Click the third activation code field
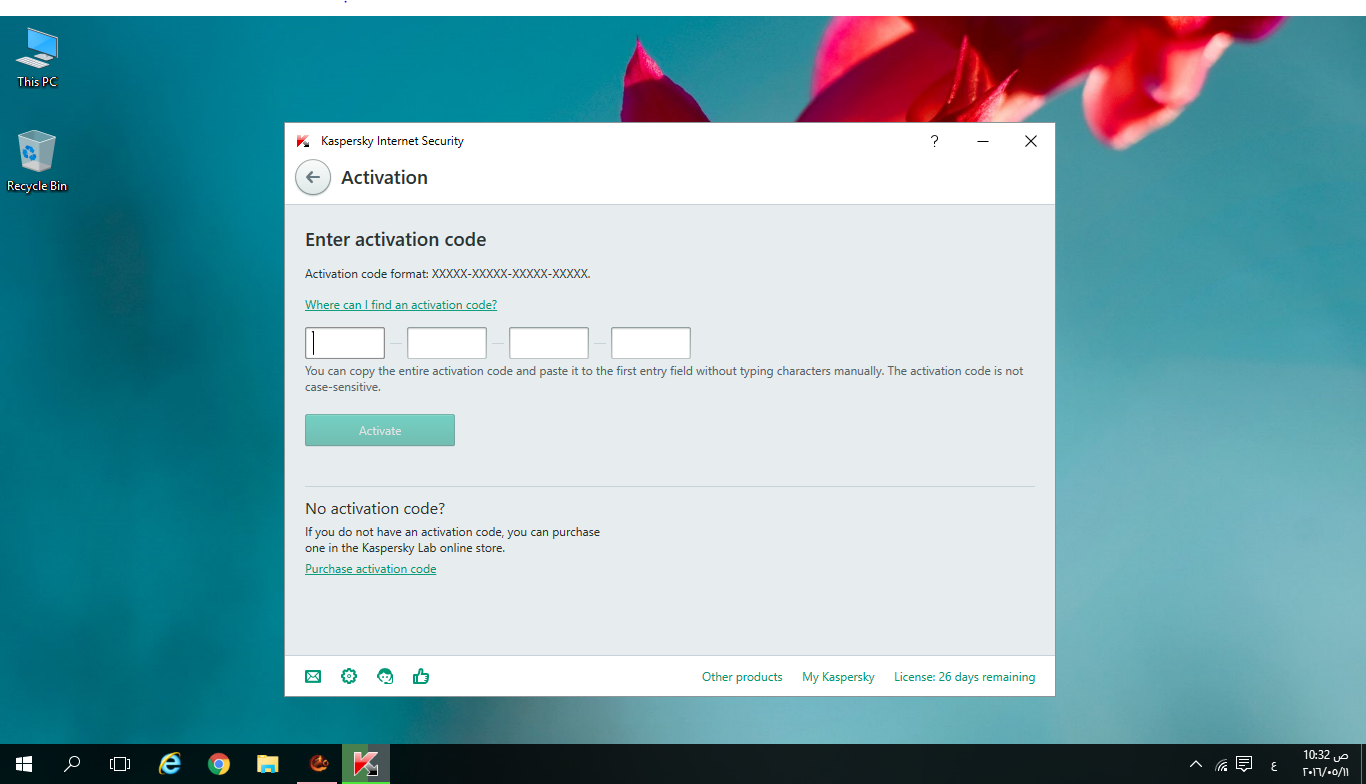1366x784 pixels. coord(549,343)
